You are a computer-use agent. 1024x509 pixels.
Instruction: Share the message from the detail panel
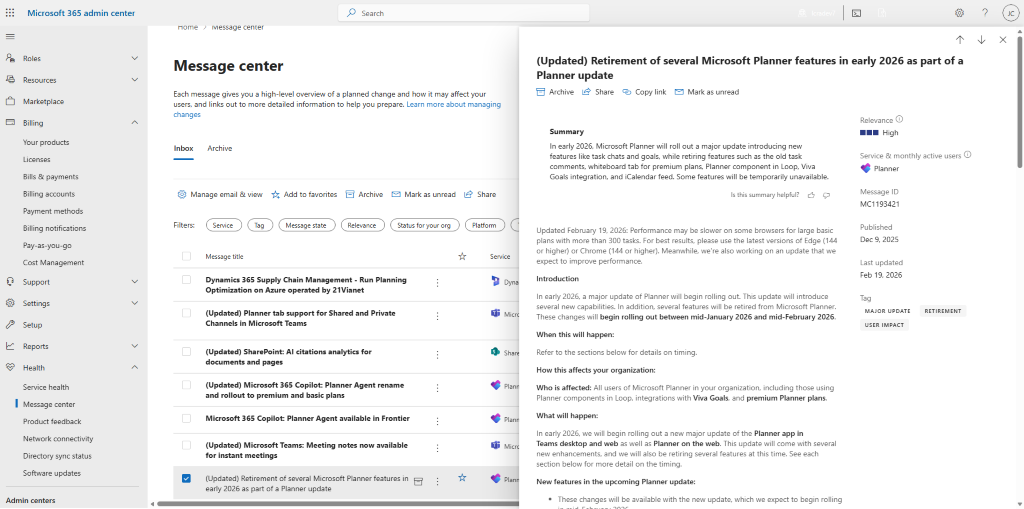pyautogui.click(x=598, y=92)
